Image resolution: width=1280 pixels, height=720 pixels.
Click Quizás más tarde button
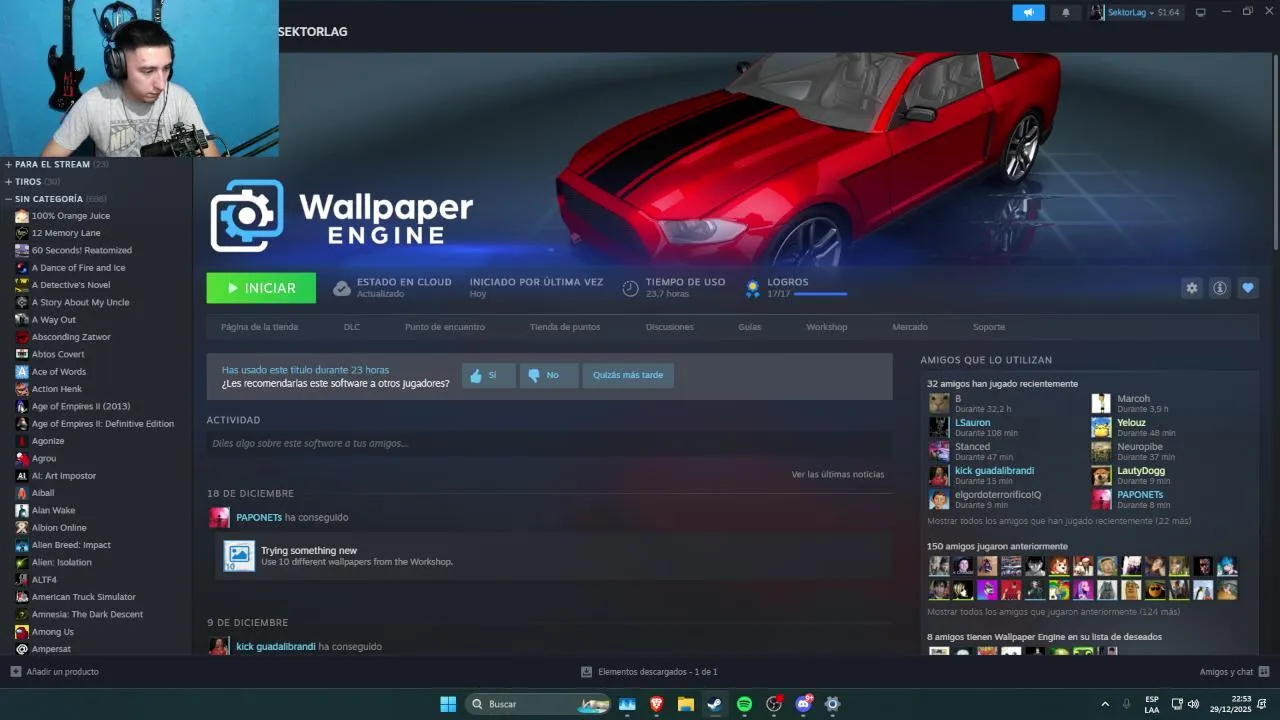[x=628, y=375]
